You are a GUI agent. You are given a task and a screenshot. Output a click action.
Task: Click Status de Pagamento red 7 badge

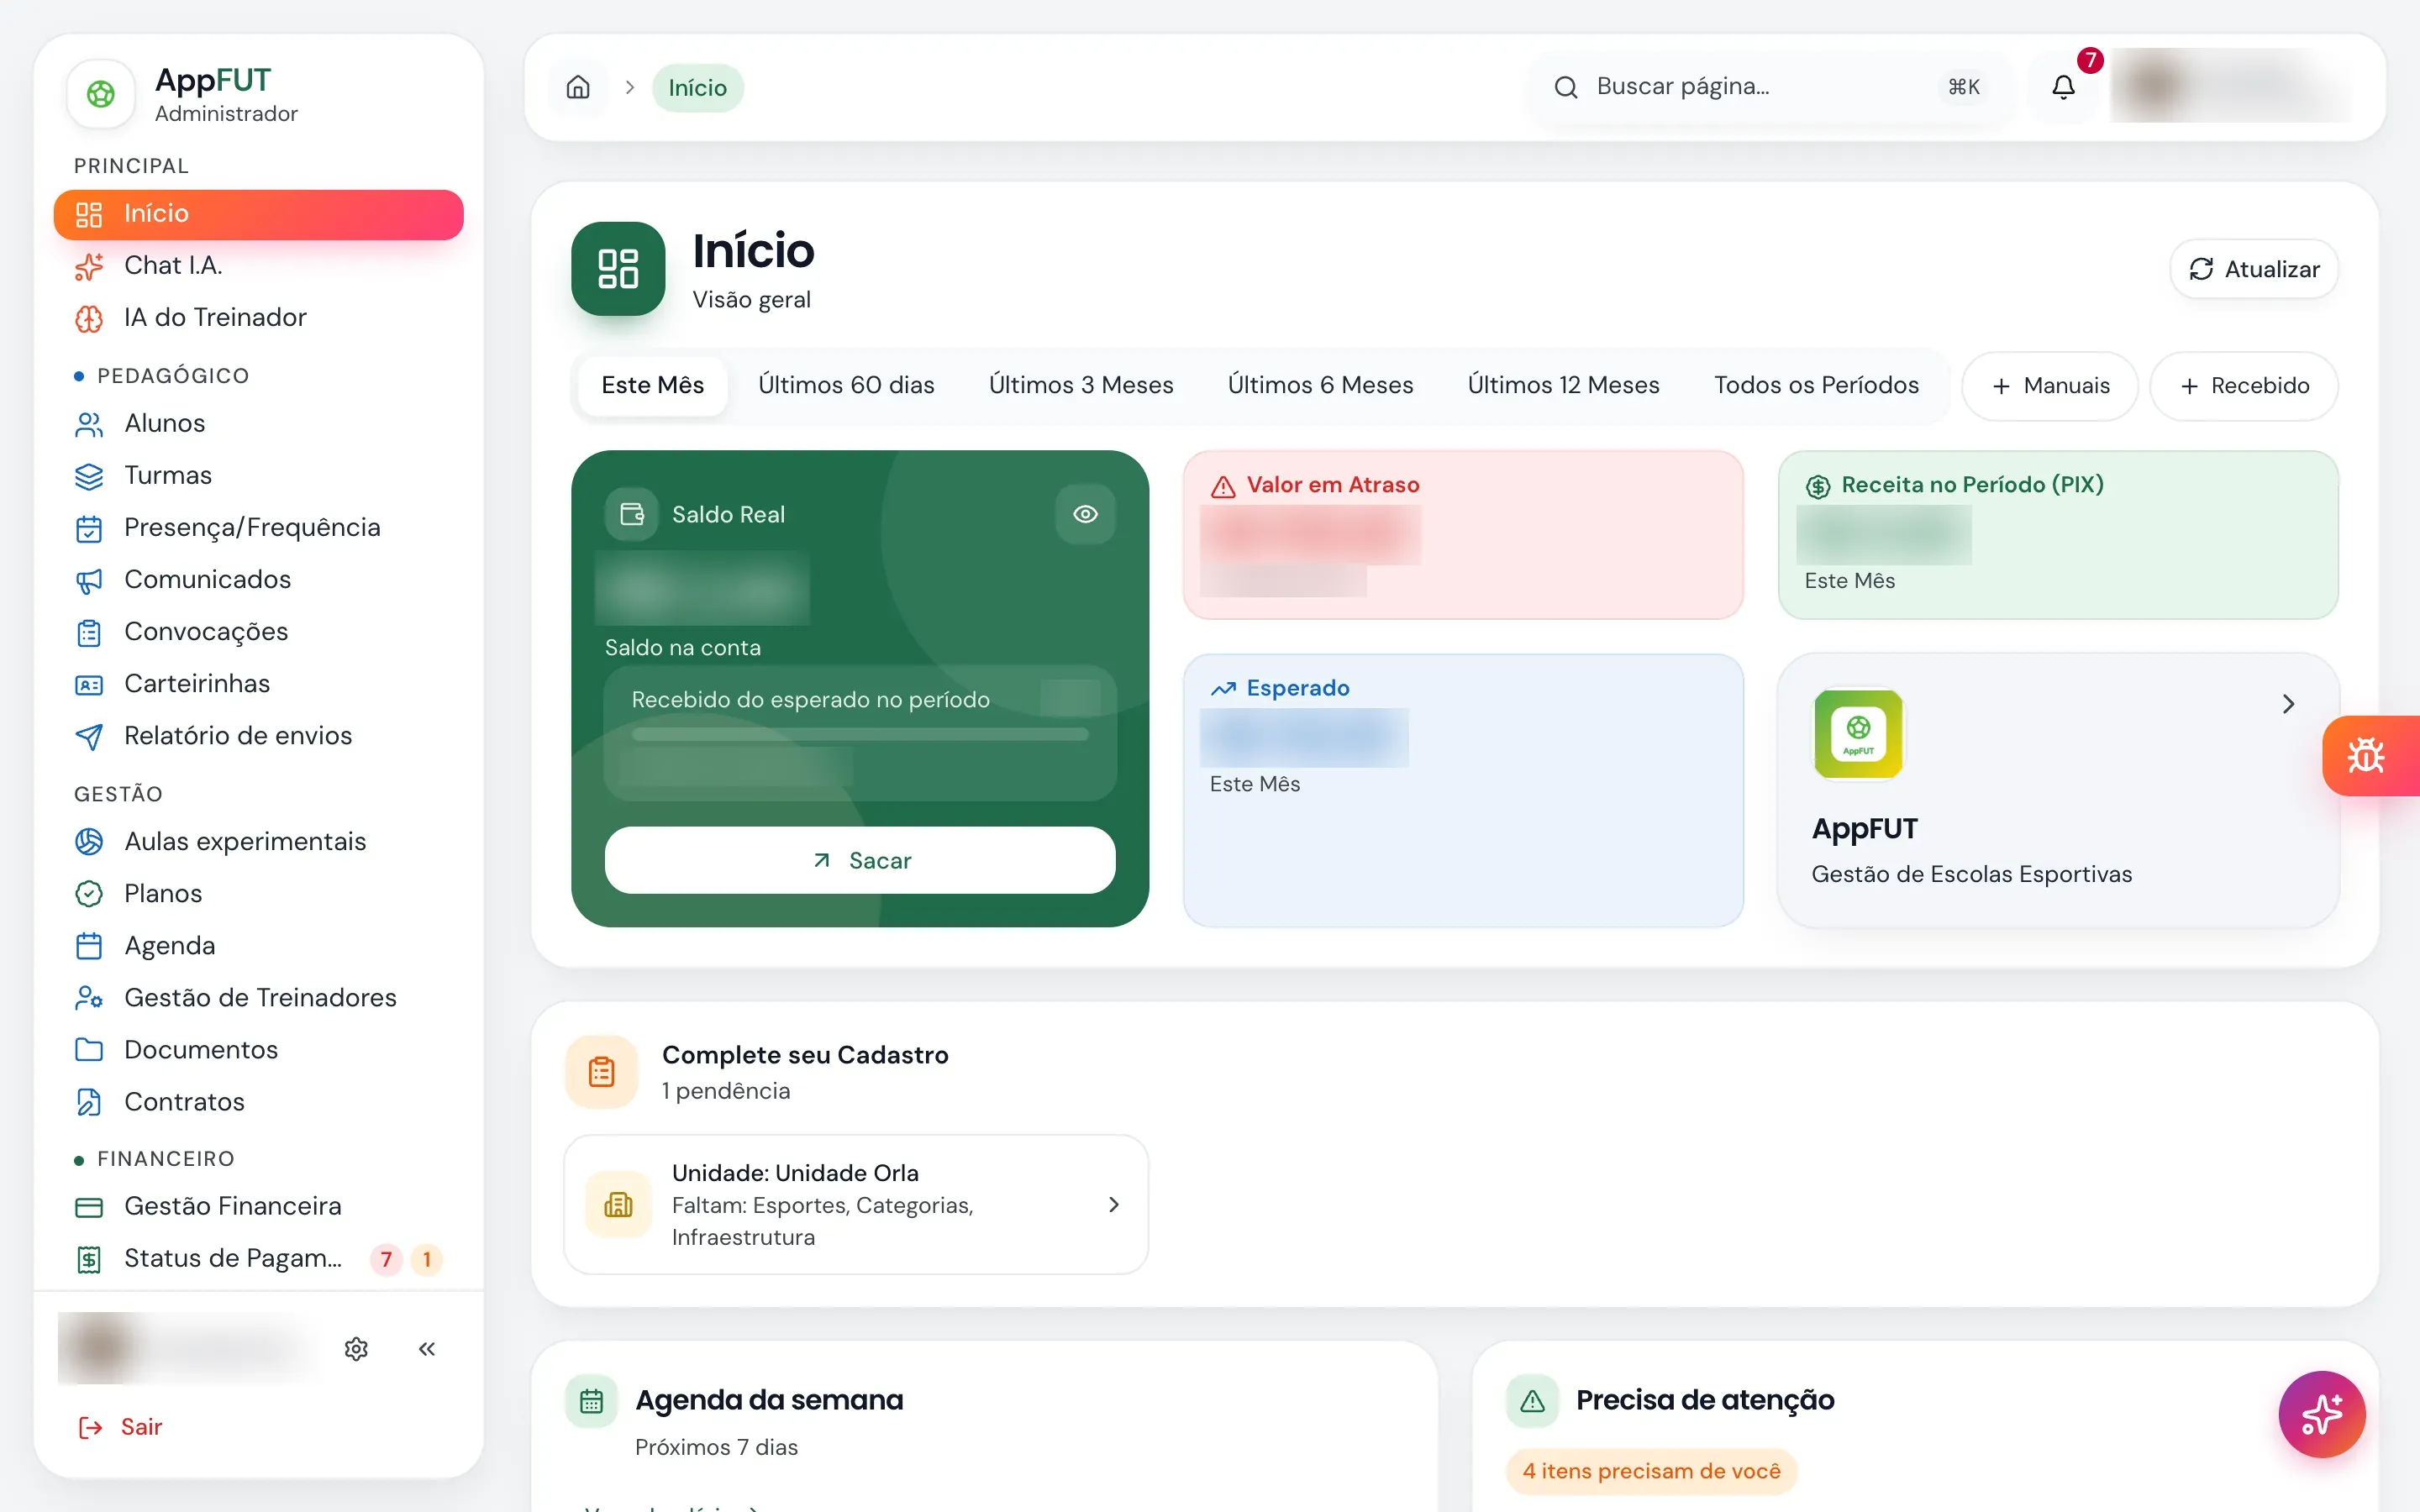386,1260
